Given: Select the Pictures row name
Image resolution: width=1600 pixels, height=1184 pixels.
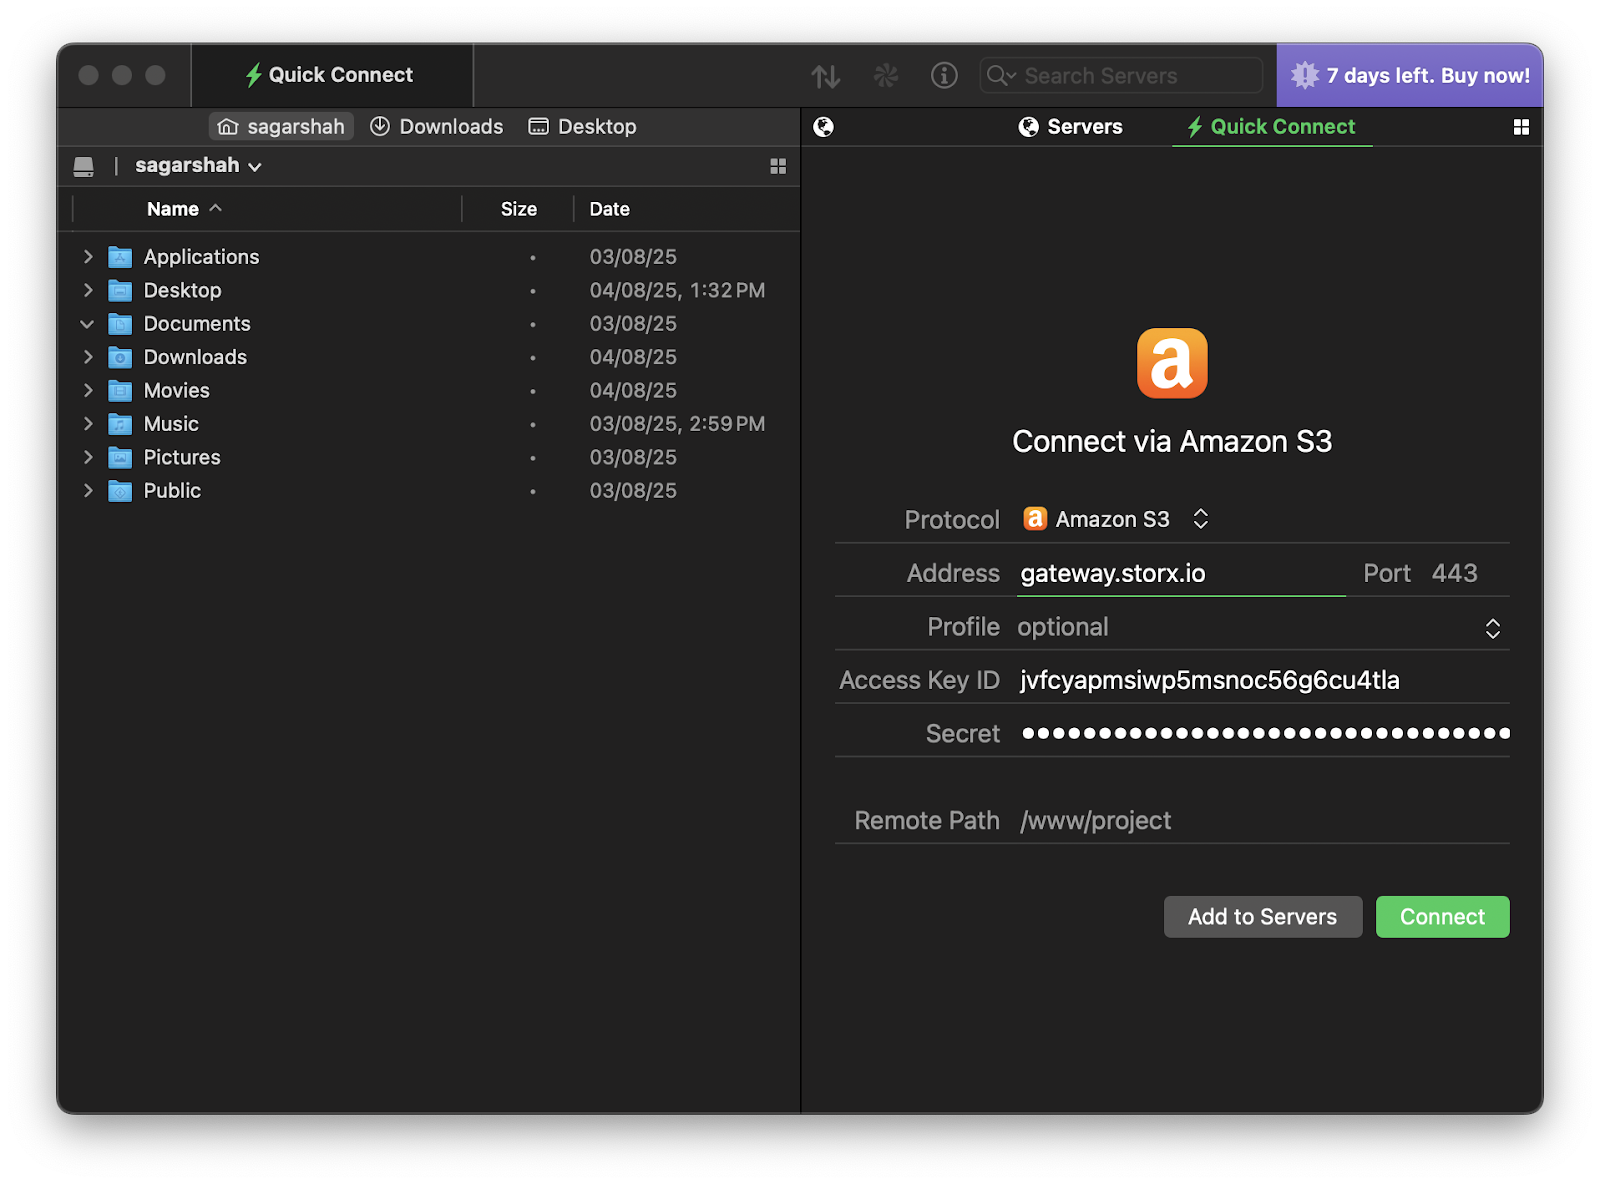Looking at the screenshot, I should [x=182, y=457].
